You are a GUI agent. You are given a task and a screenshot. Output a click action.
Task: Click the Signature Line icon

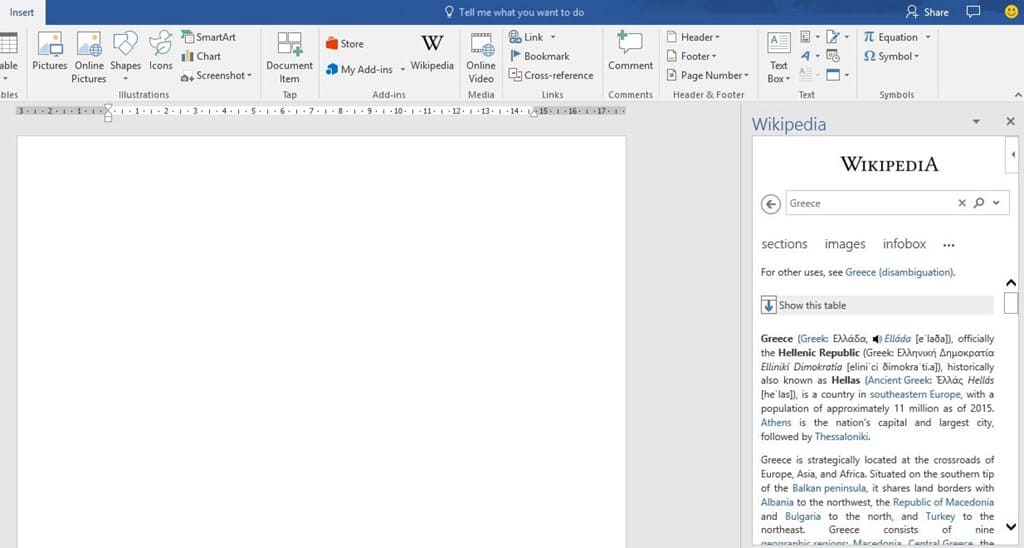coord(833,37)
